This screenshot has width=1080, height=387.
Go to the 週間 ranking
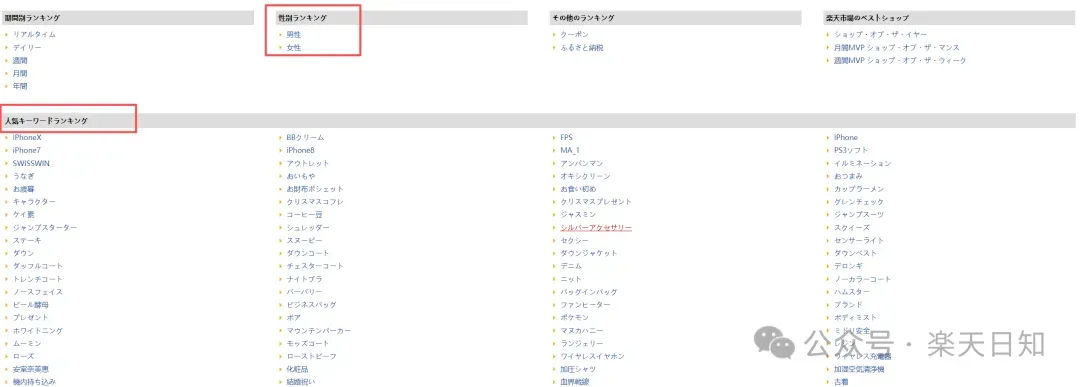pos(20,61)
